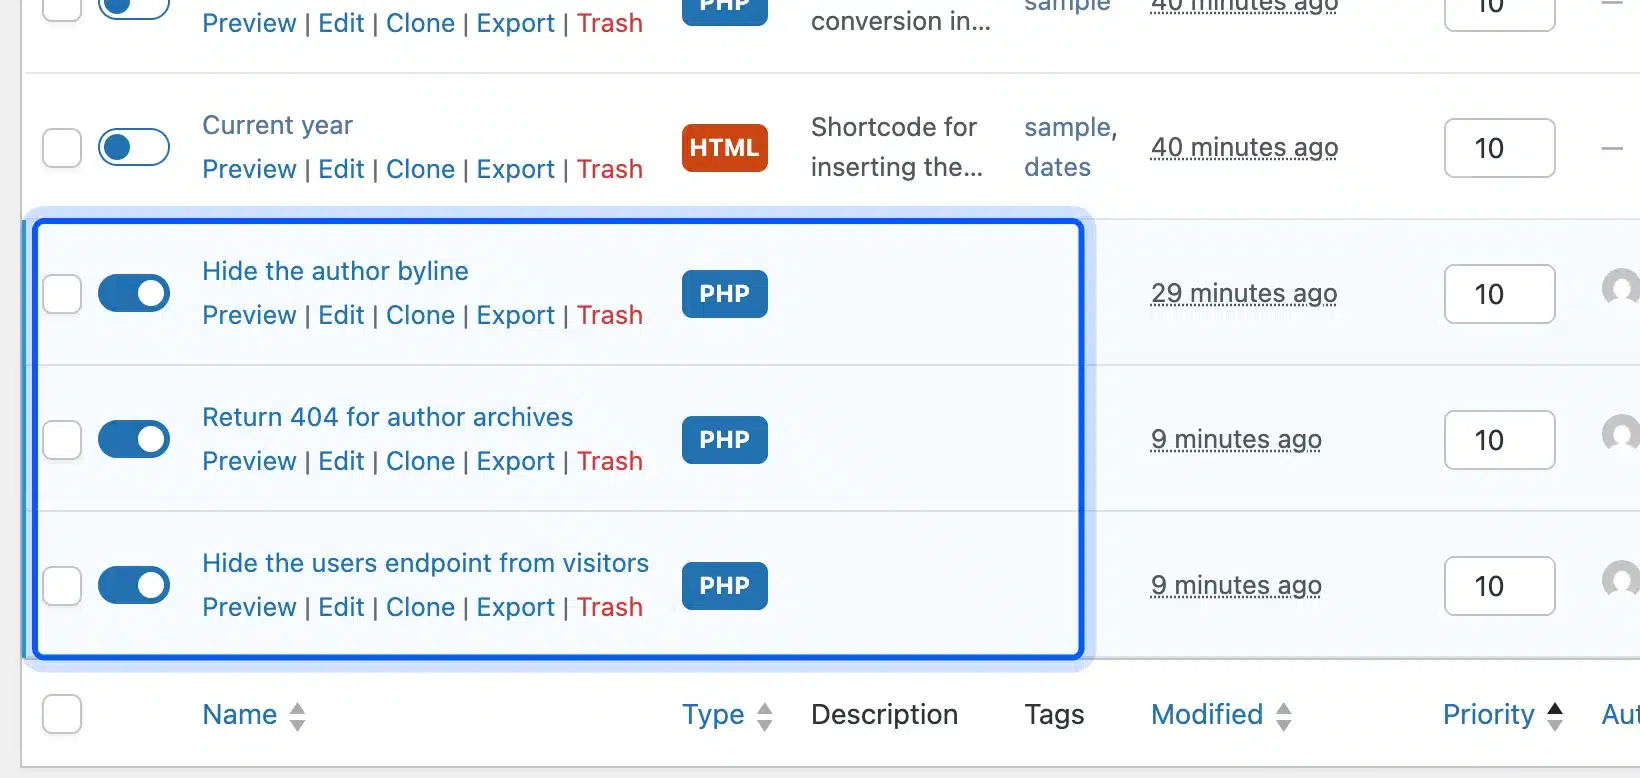Viewport: 1640px width, 778px height.
Task: Export the Current year snippet
Action: click(515, 169)
